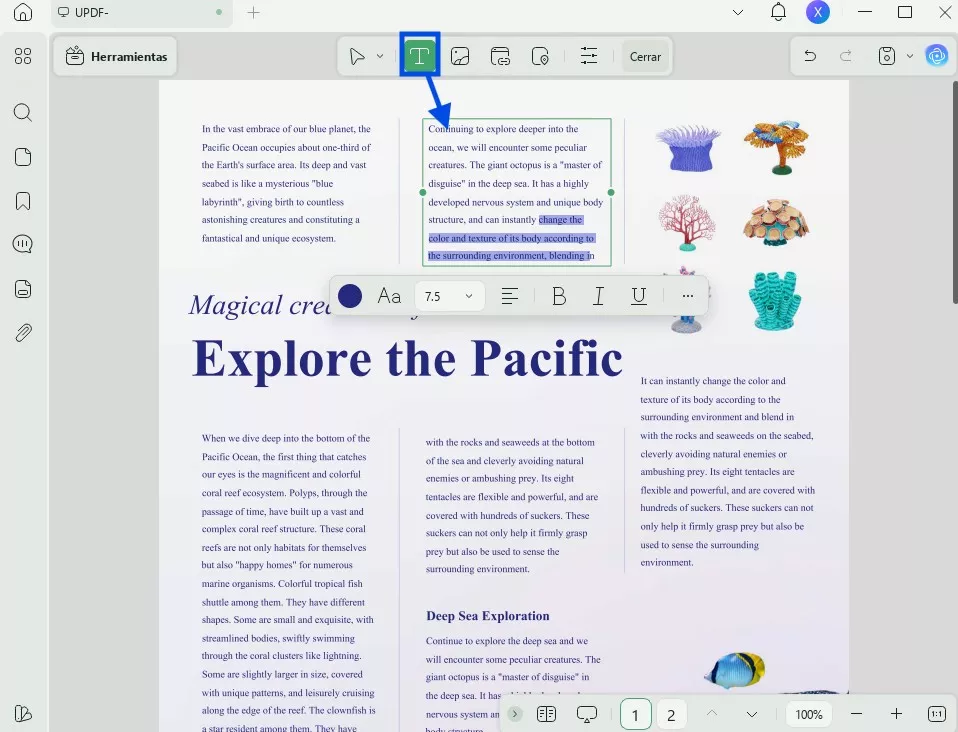Toggle actual size 1:1 view

coord(937,714)
